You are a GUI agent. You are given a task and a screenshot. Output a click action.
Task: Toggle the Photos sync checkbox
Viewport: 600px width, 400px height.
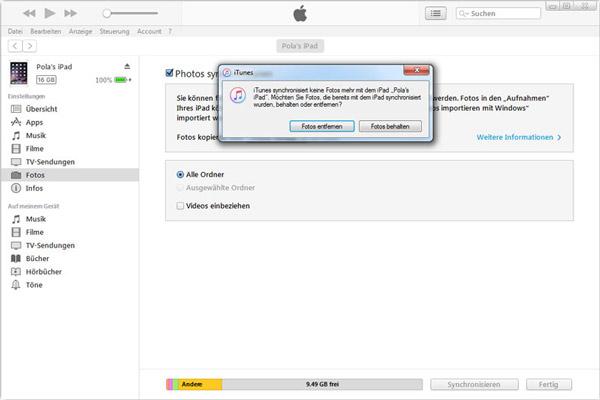click(170, 73)
